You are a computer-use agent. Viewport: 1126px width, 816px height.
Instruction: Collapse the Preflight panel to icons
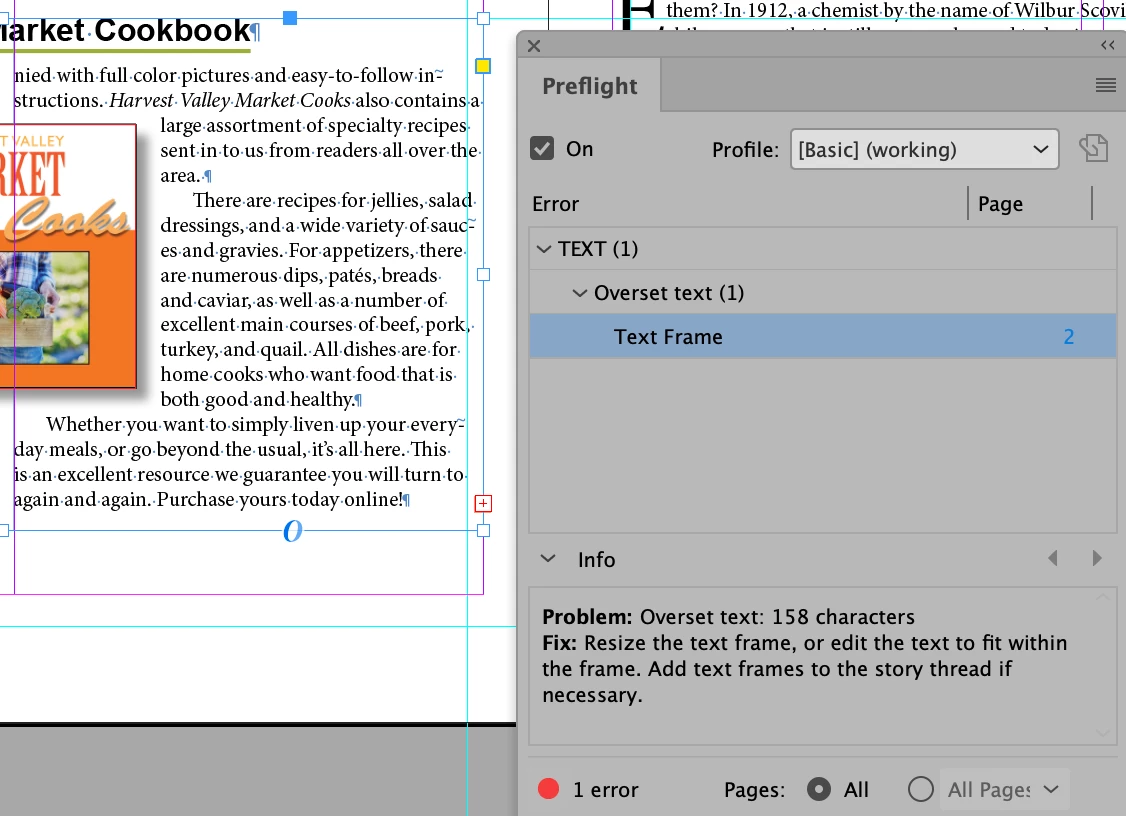[x=1107, y=45]
